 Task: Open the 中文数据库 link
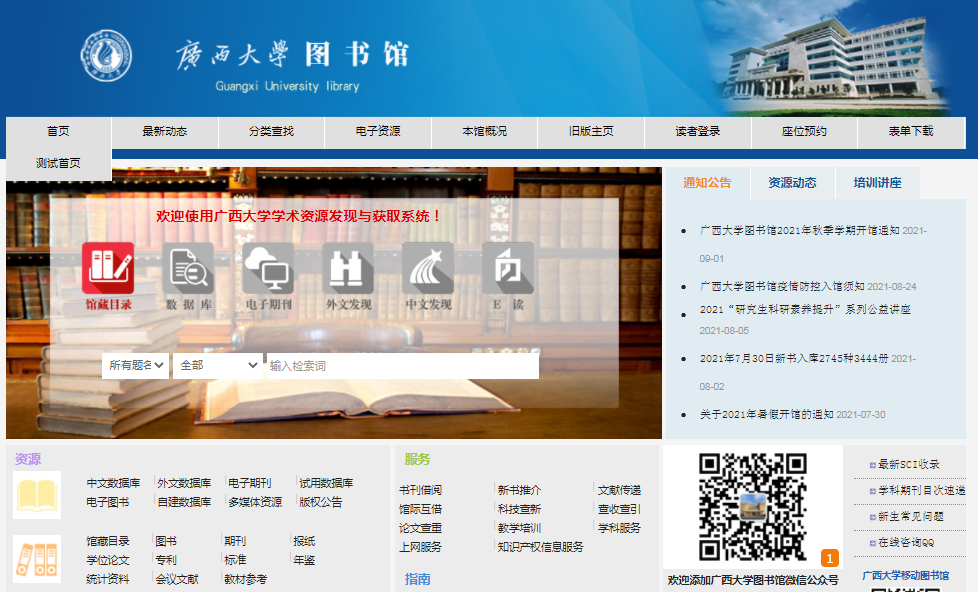114,483
